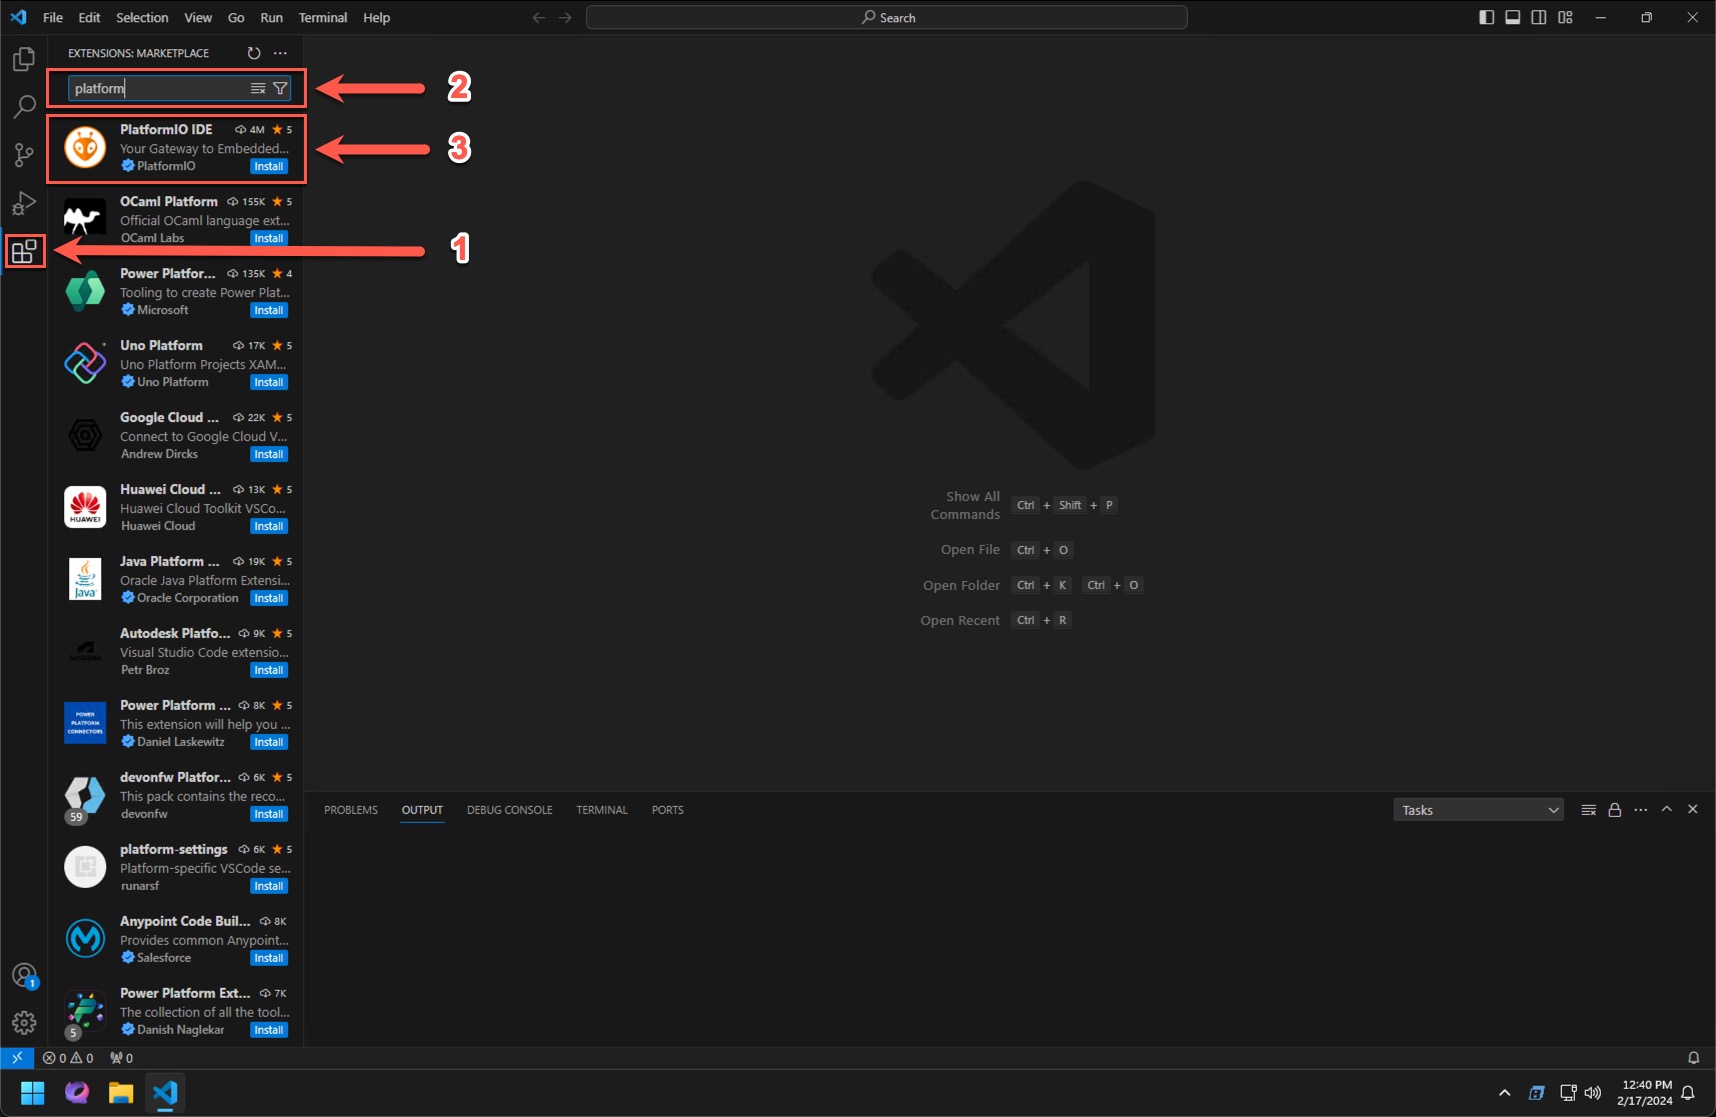Toggle the bottom panel layout button
1716x1117 pixels.
point(1513,17)
